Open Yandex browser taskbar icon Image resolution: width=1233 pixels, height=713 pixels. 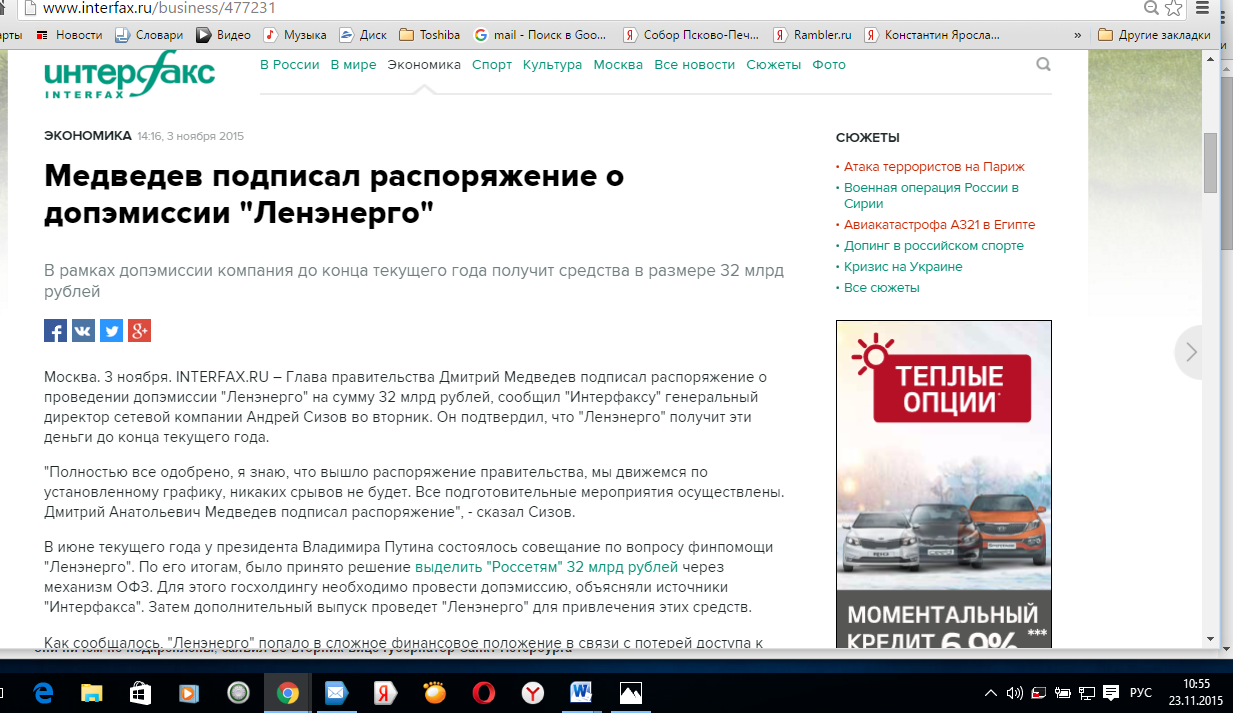click(x=534, y=692)
